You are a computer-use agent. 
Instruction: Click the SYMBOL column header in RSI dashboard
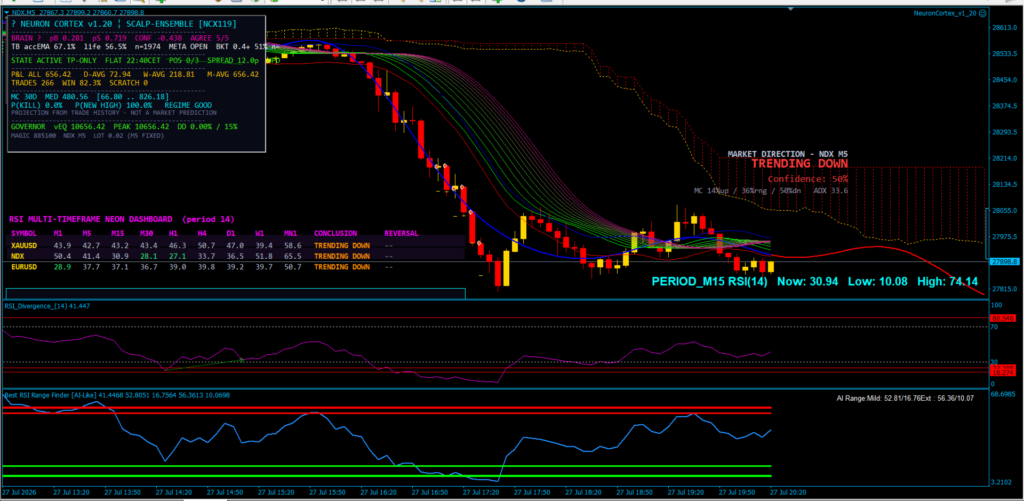click(x=24, y=233)
